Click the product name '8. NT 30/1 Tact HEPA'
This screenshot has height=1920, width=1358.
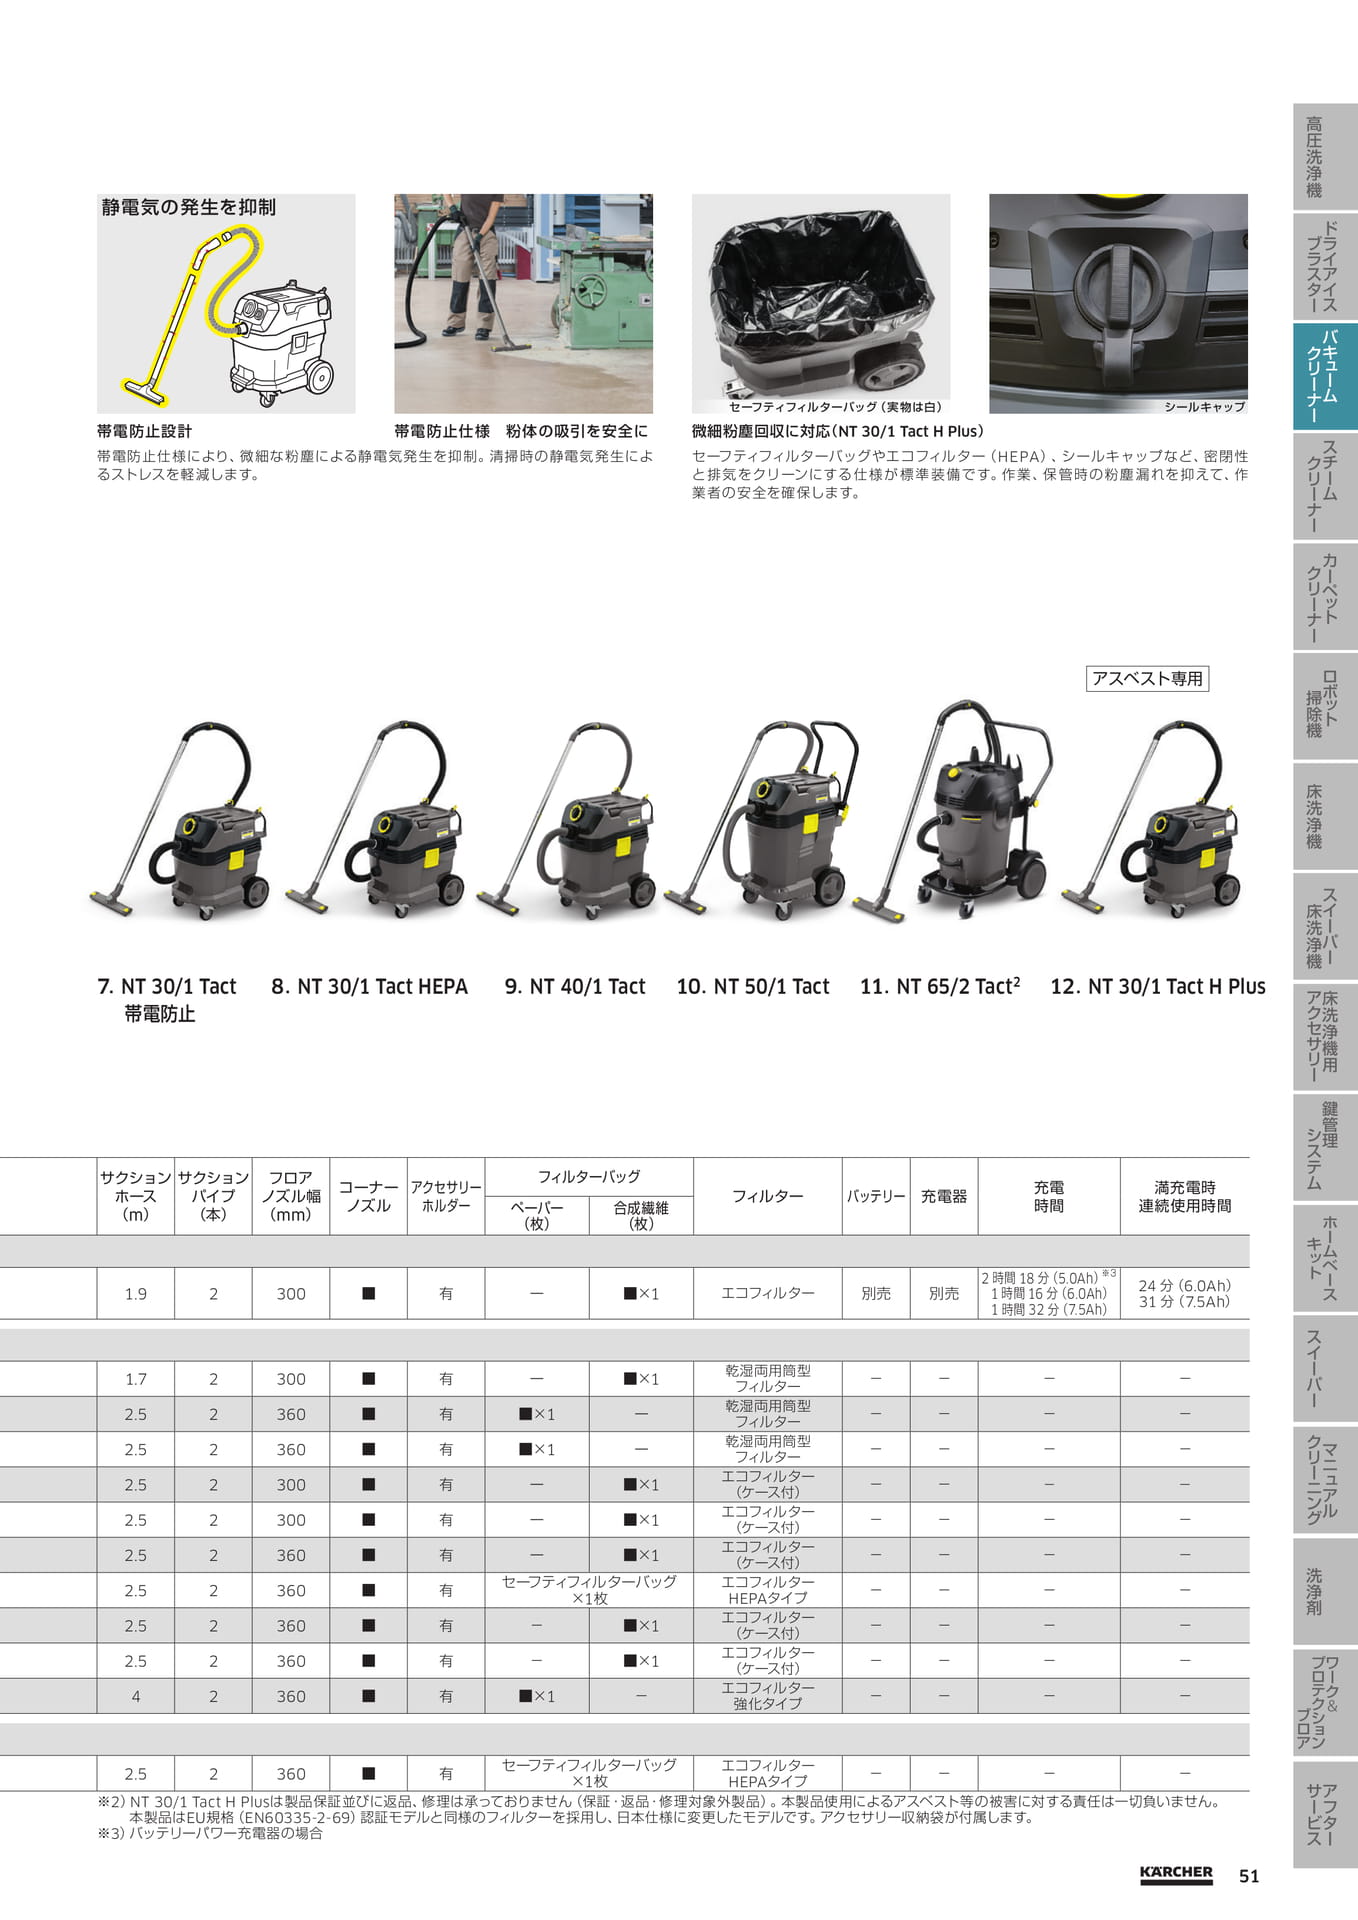pyautogui.click(x=370, y=986)
